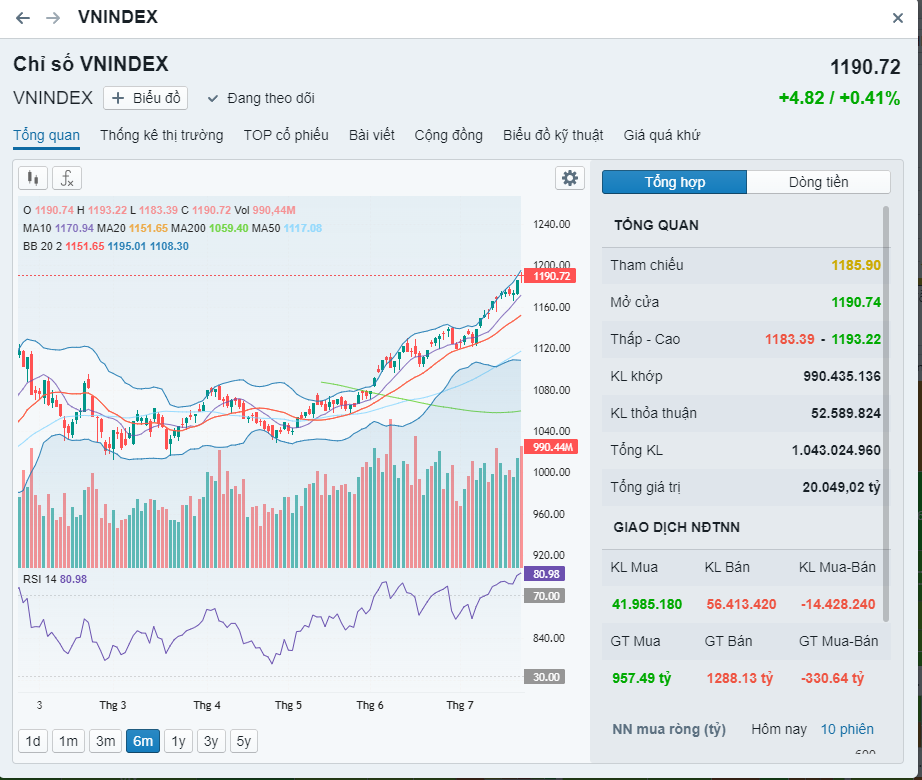The image size is (922, 780).
Task: Select the 3m time range
Action: (x=104, y=741)
